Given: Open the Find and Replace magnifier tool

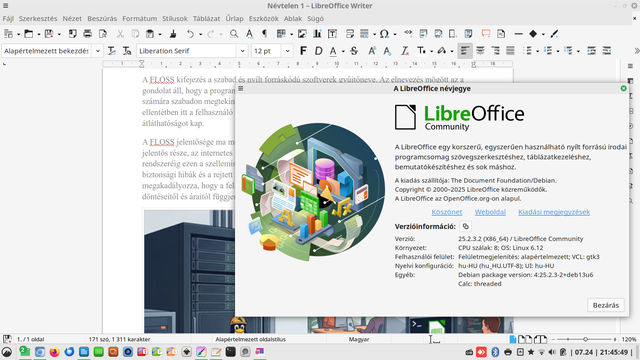Looking at the screenshot, I should pos(234,34).
